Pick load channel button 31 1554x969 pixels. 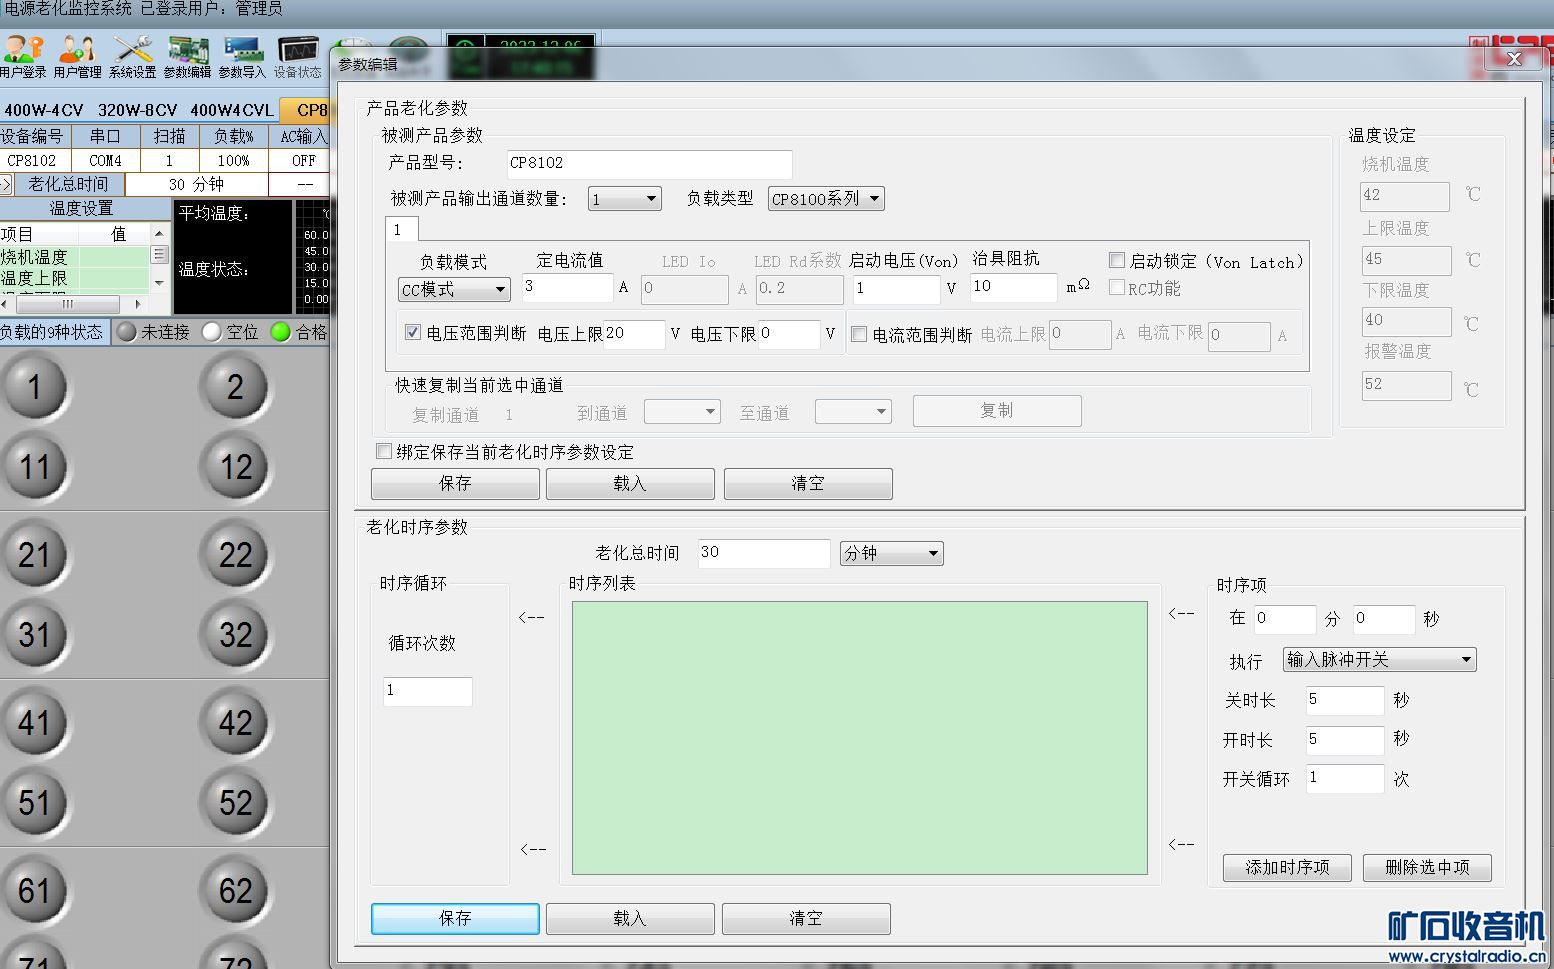pos(35,635)
